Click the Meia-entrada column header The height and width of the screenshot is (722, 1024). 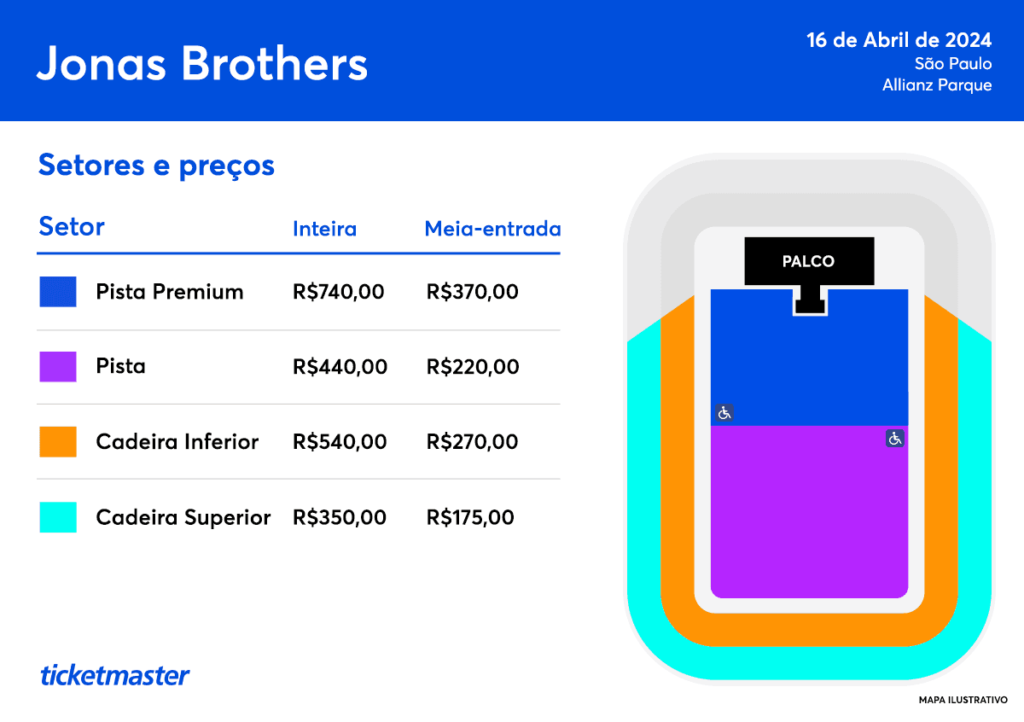[492, 229]
